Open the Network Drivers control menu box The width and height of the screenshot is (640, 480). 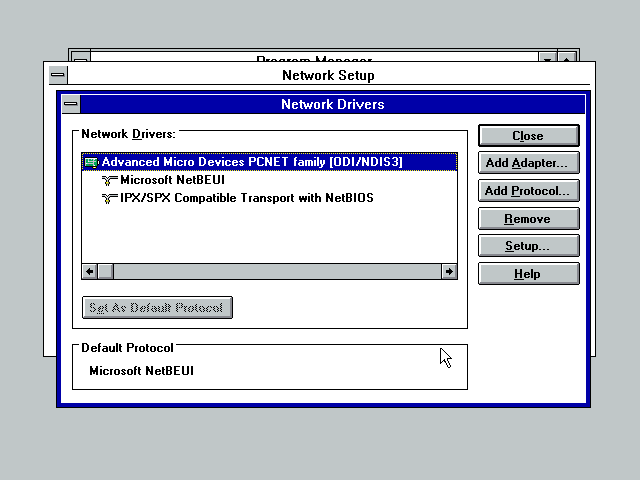click(x=71, y=104)
